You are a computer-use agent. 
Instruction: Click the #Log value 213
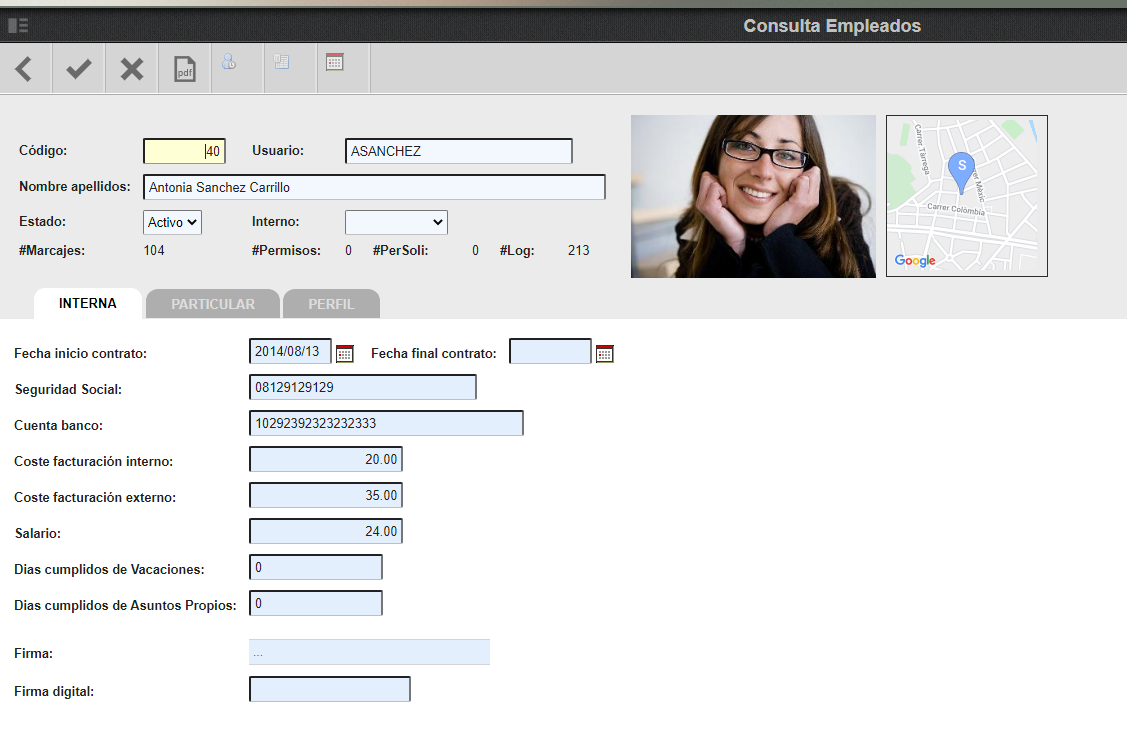[579, 251]
